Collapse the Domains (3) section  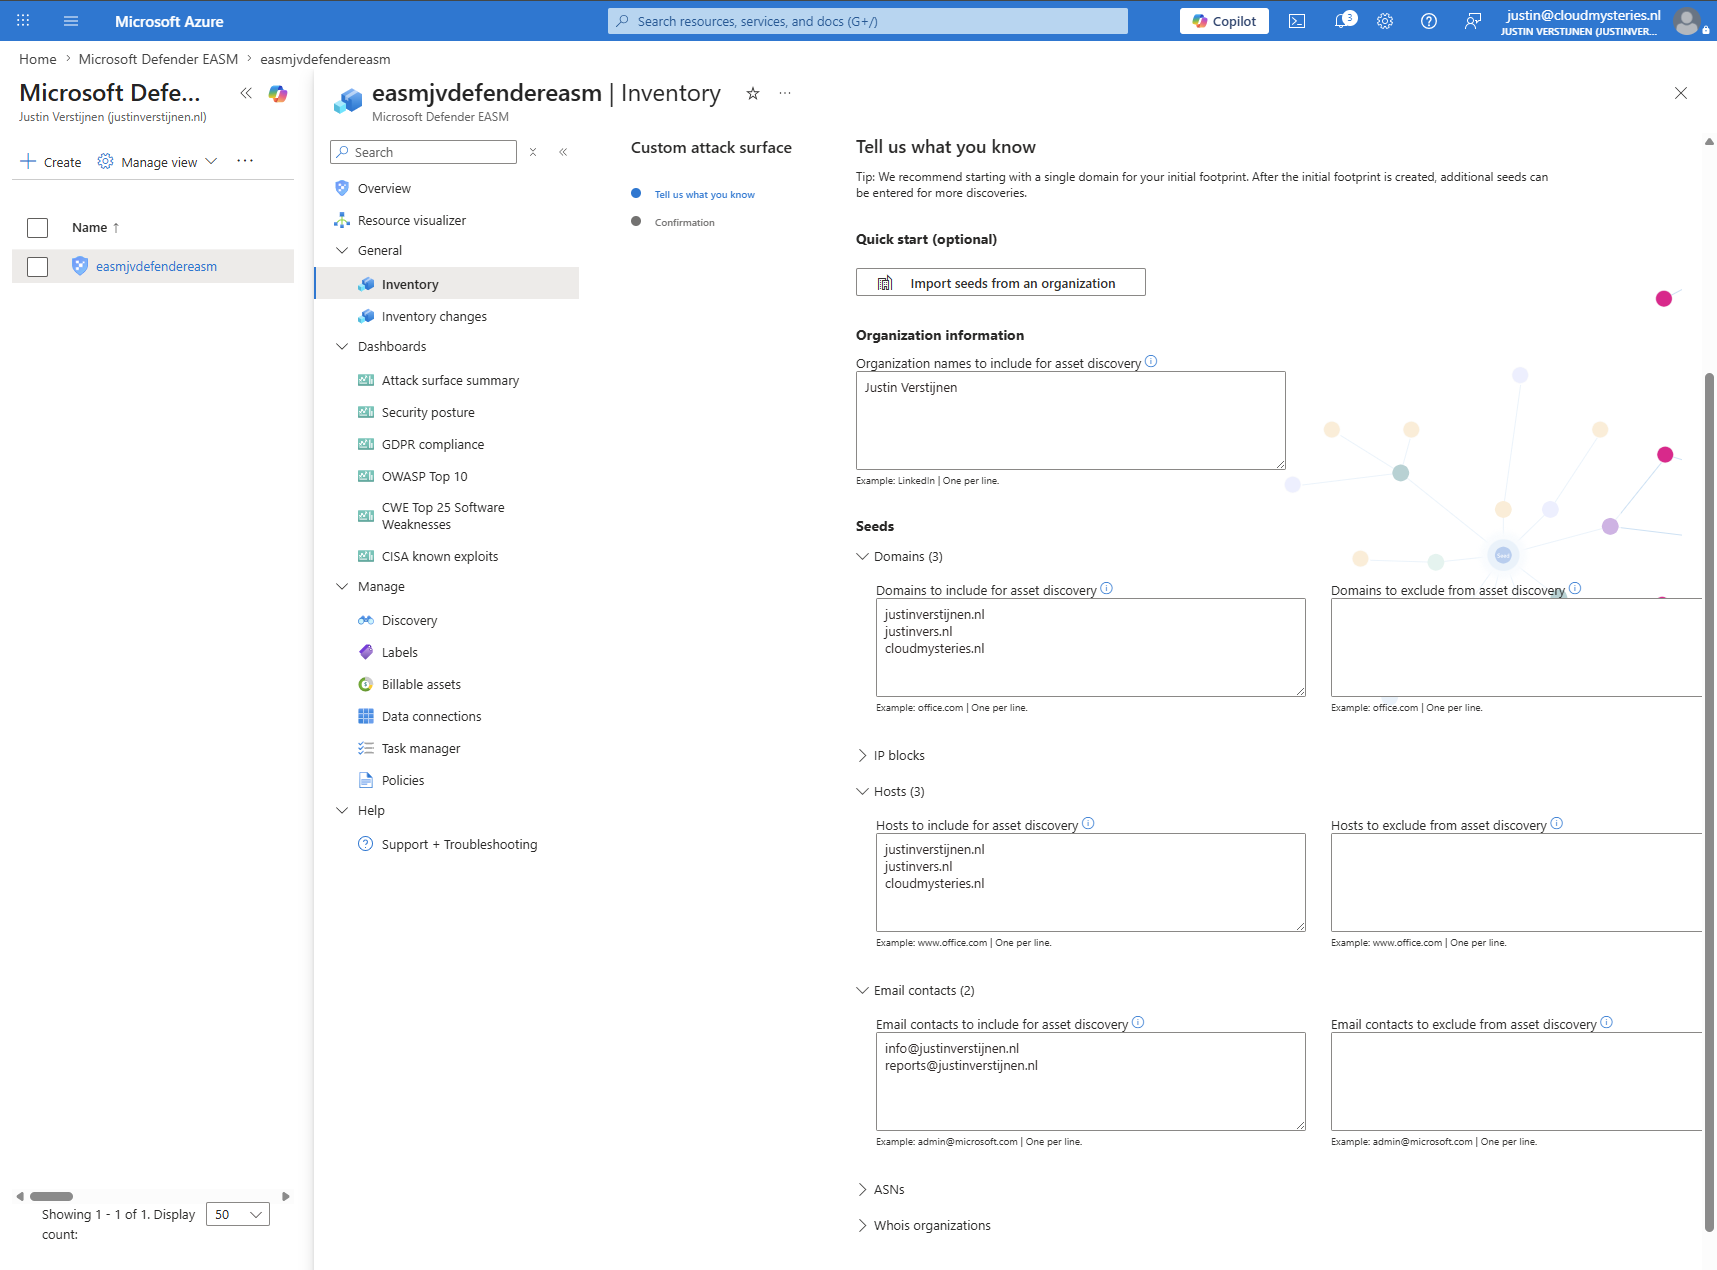899,557
